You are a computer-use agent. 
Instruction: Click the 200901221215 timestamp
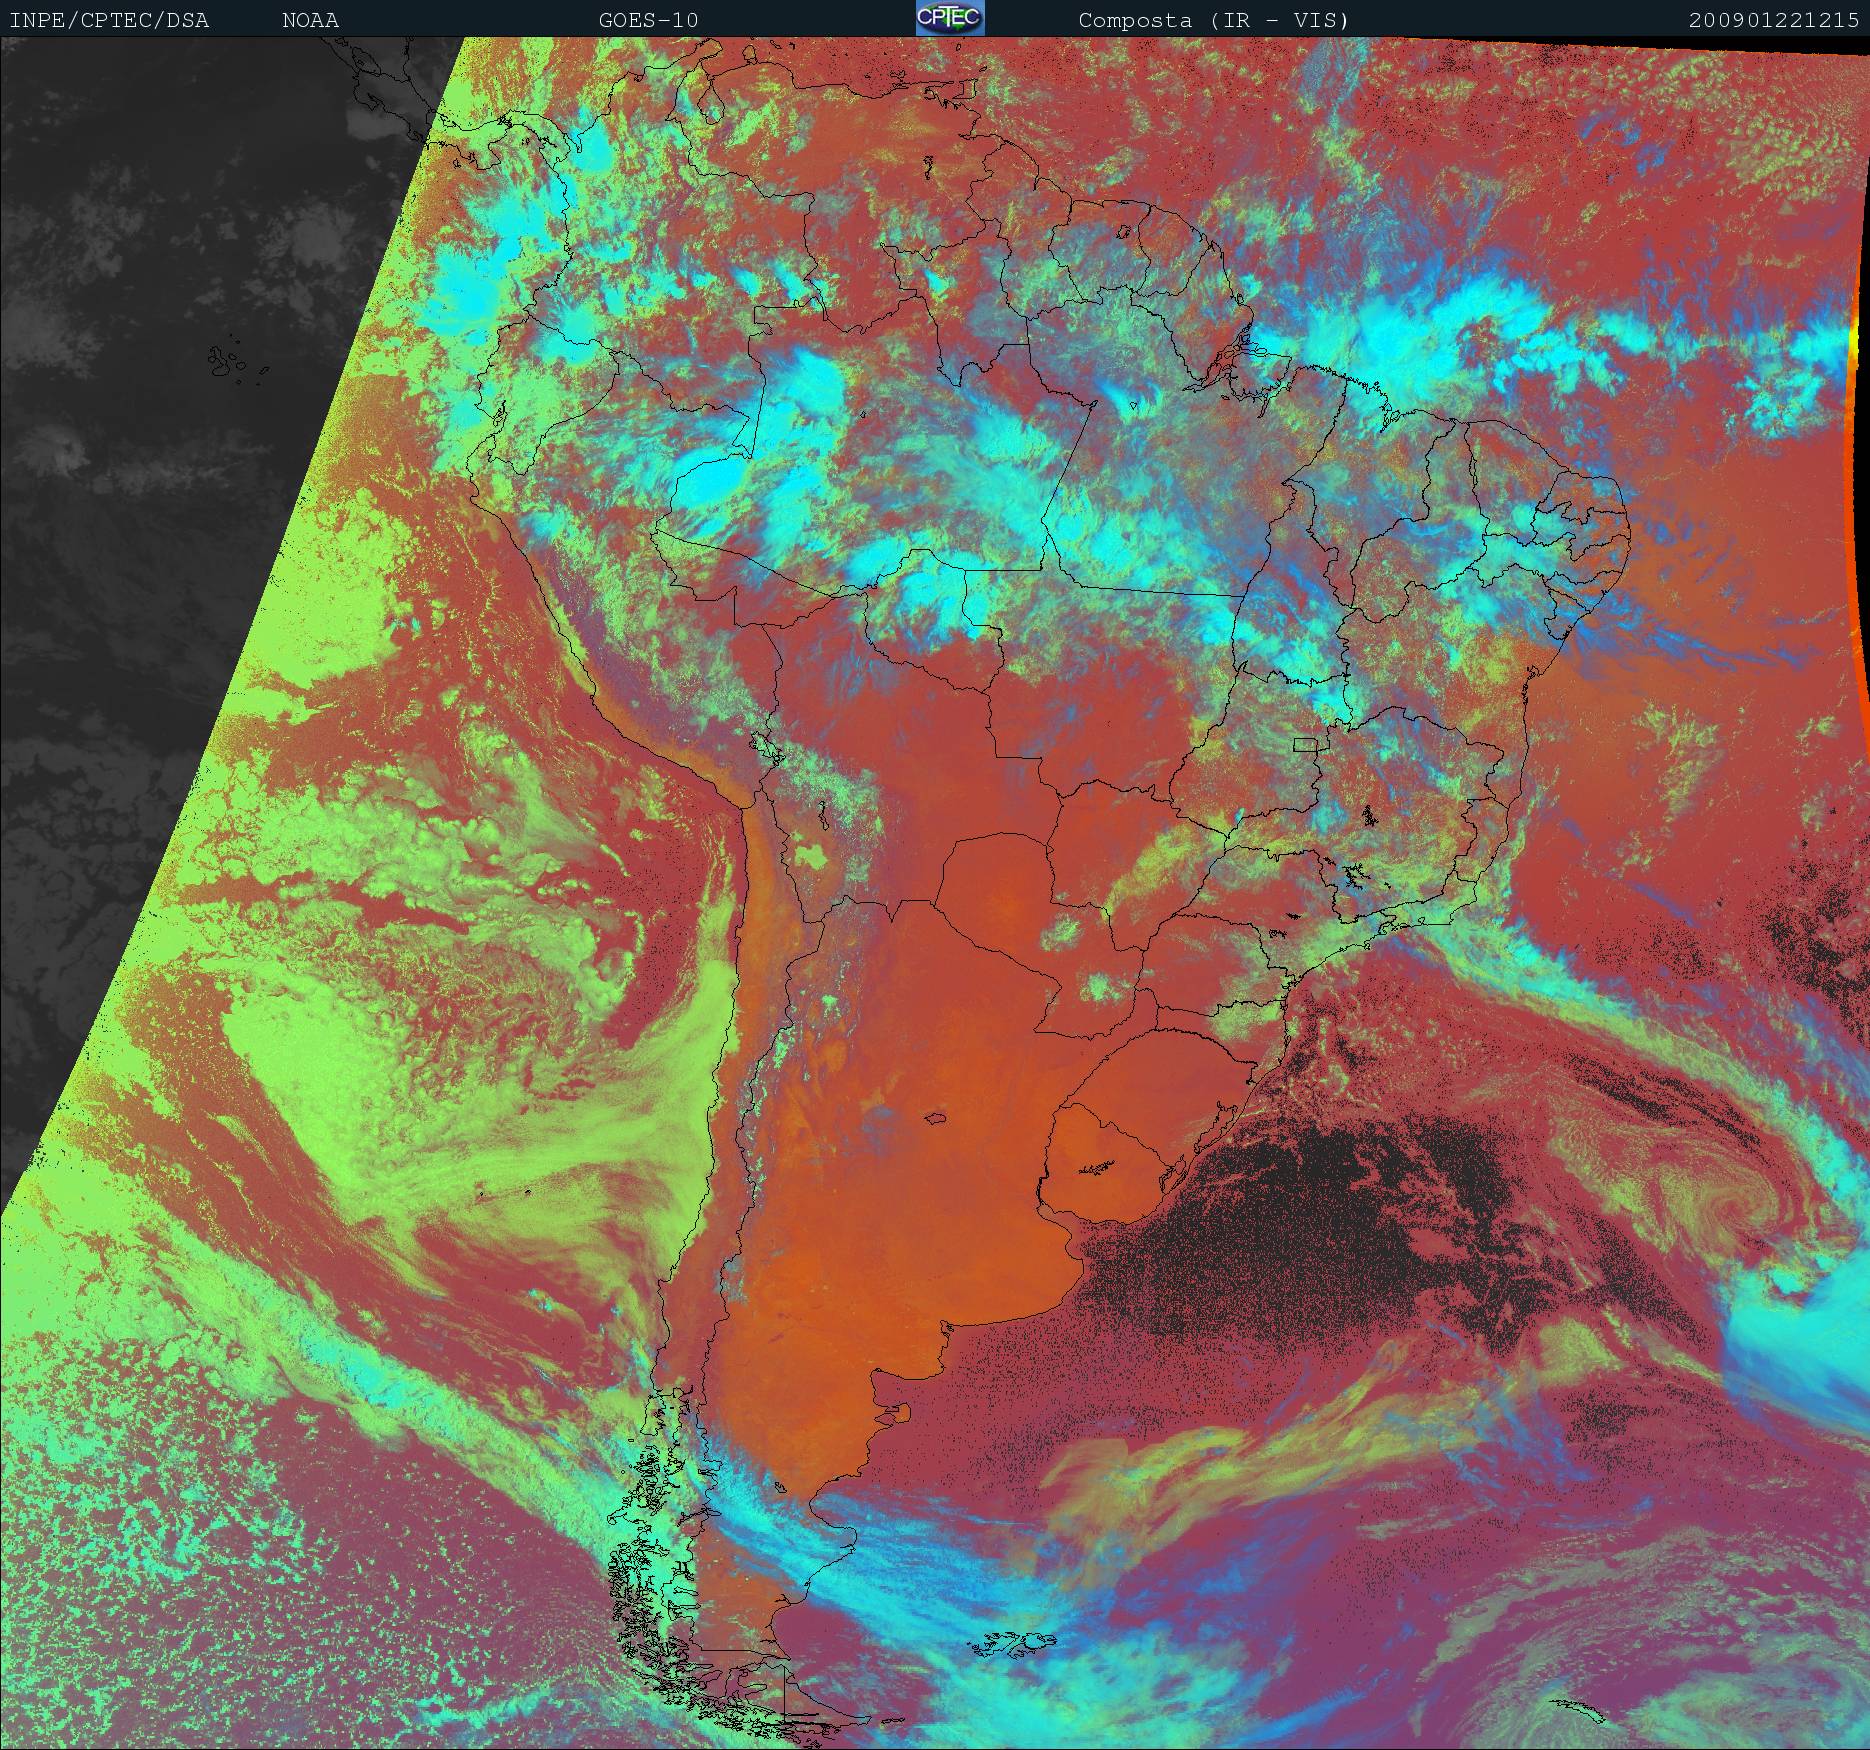1774,20
